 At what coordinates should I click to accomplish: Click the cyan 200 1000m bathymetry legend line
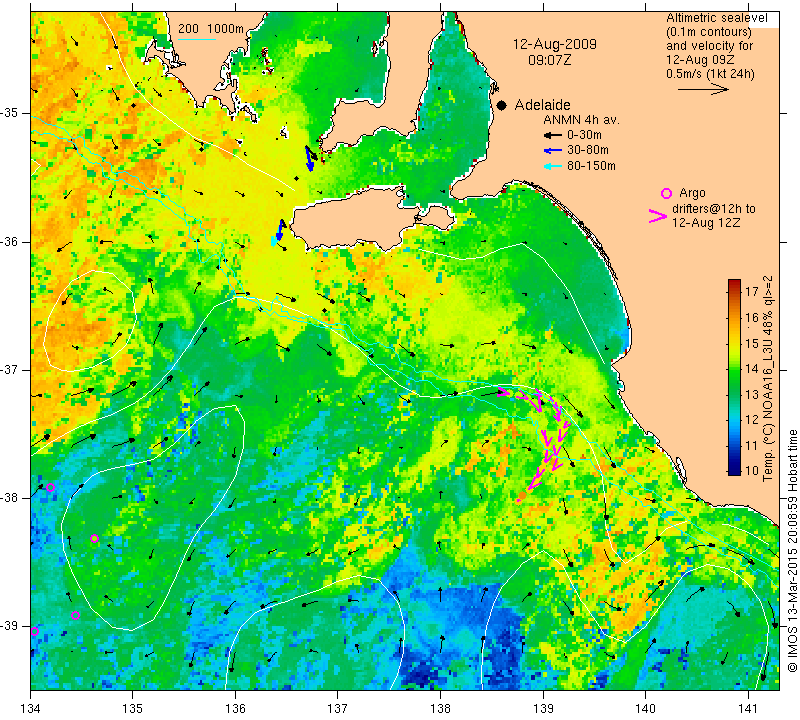(x=196, y=39)
